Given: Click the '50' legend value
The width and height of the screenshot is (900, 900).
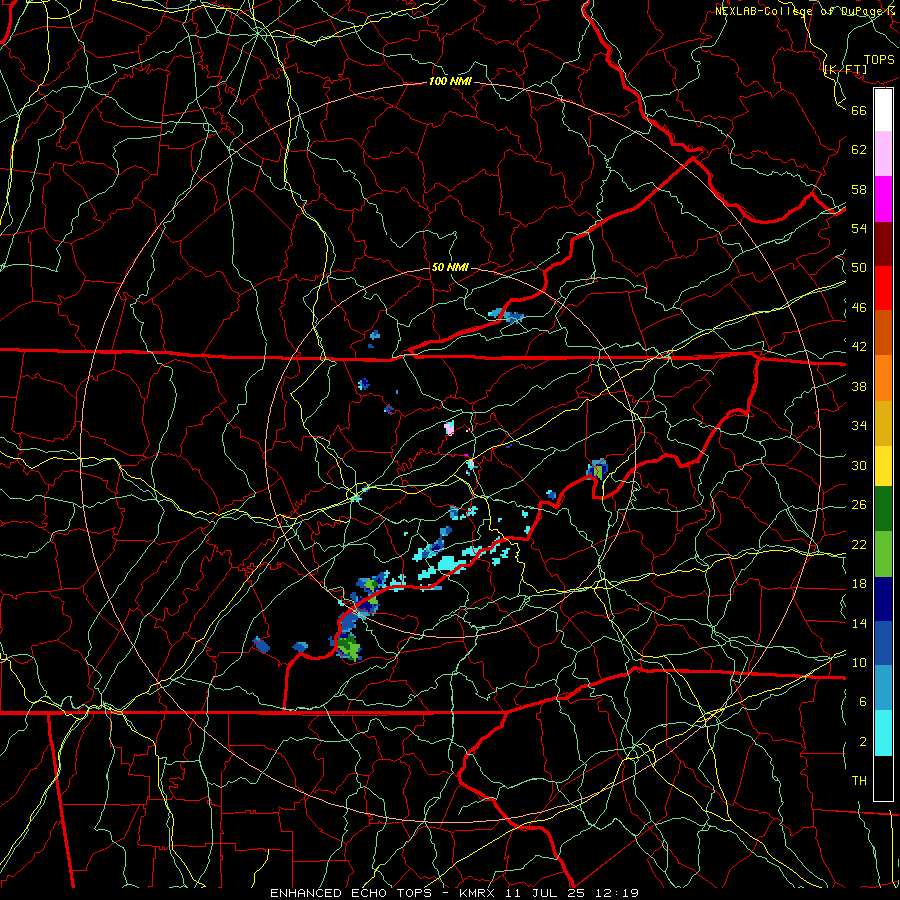Looking at the screenshot, I should coord(859,267).
